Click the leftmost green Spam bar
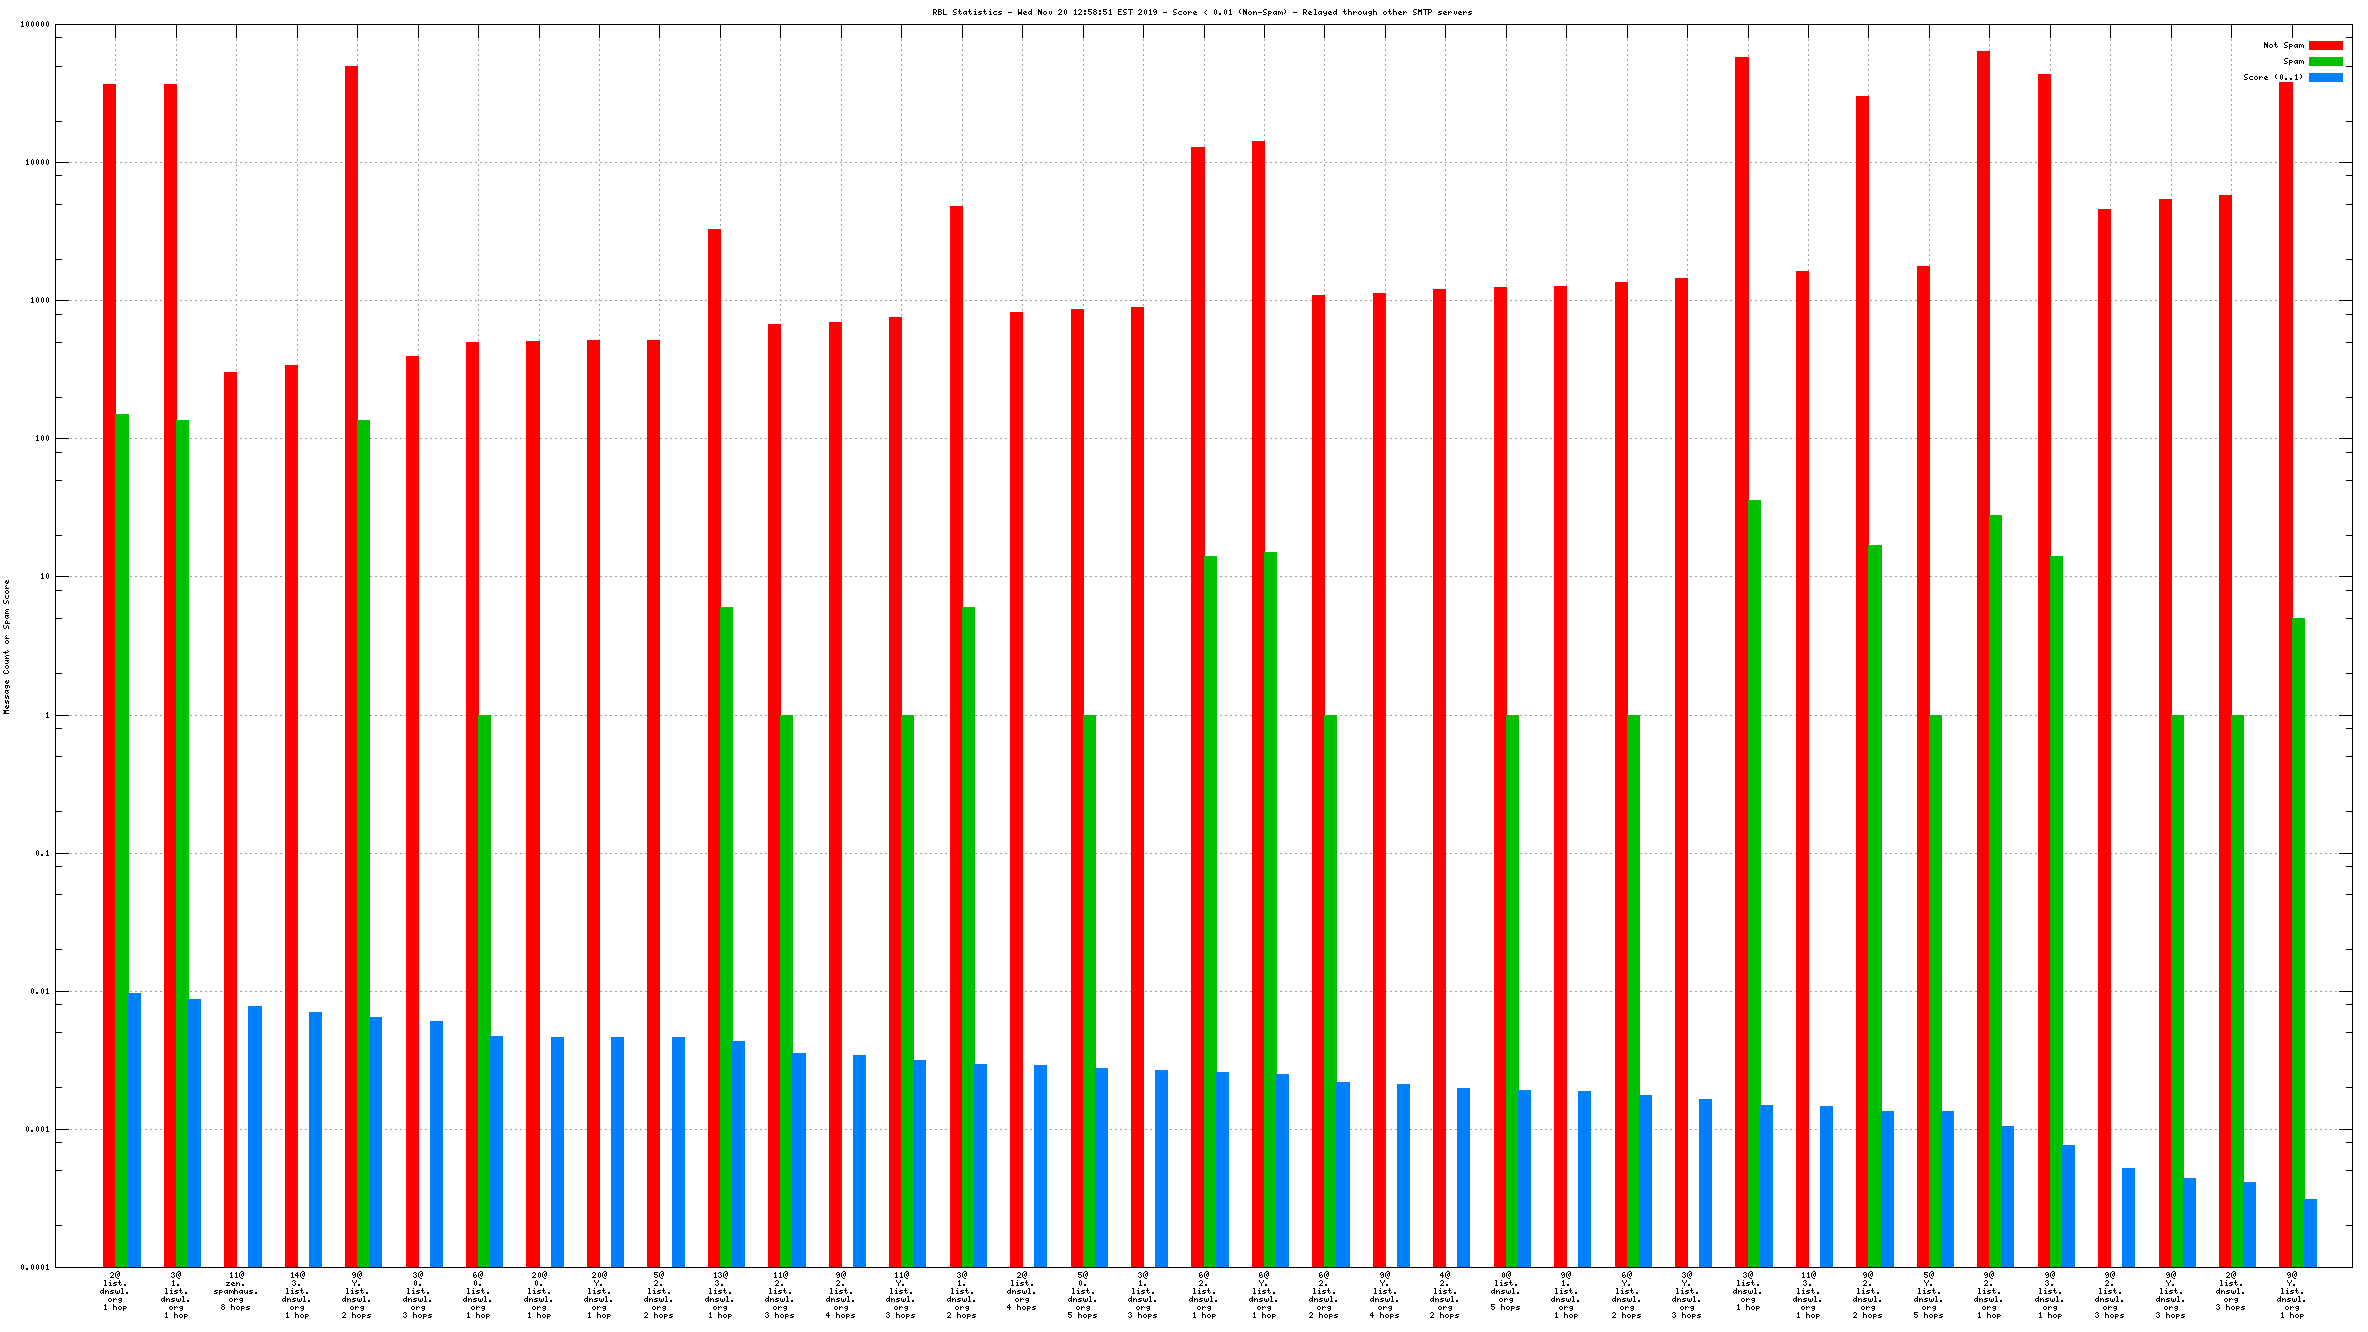 click(122, 840)
